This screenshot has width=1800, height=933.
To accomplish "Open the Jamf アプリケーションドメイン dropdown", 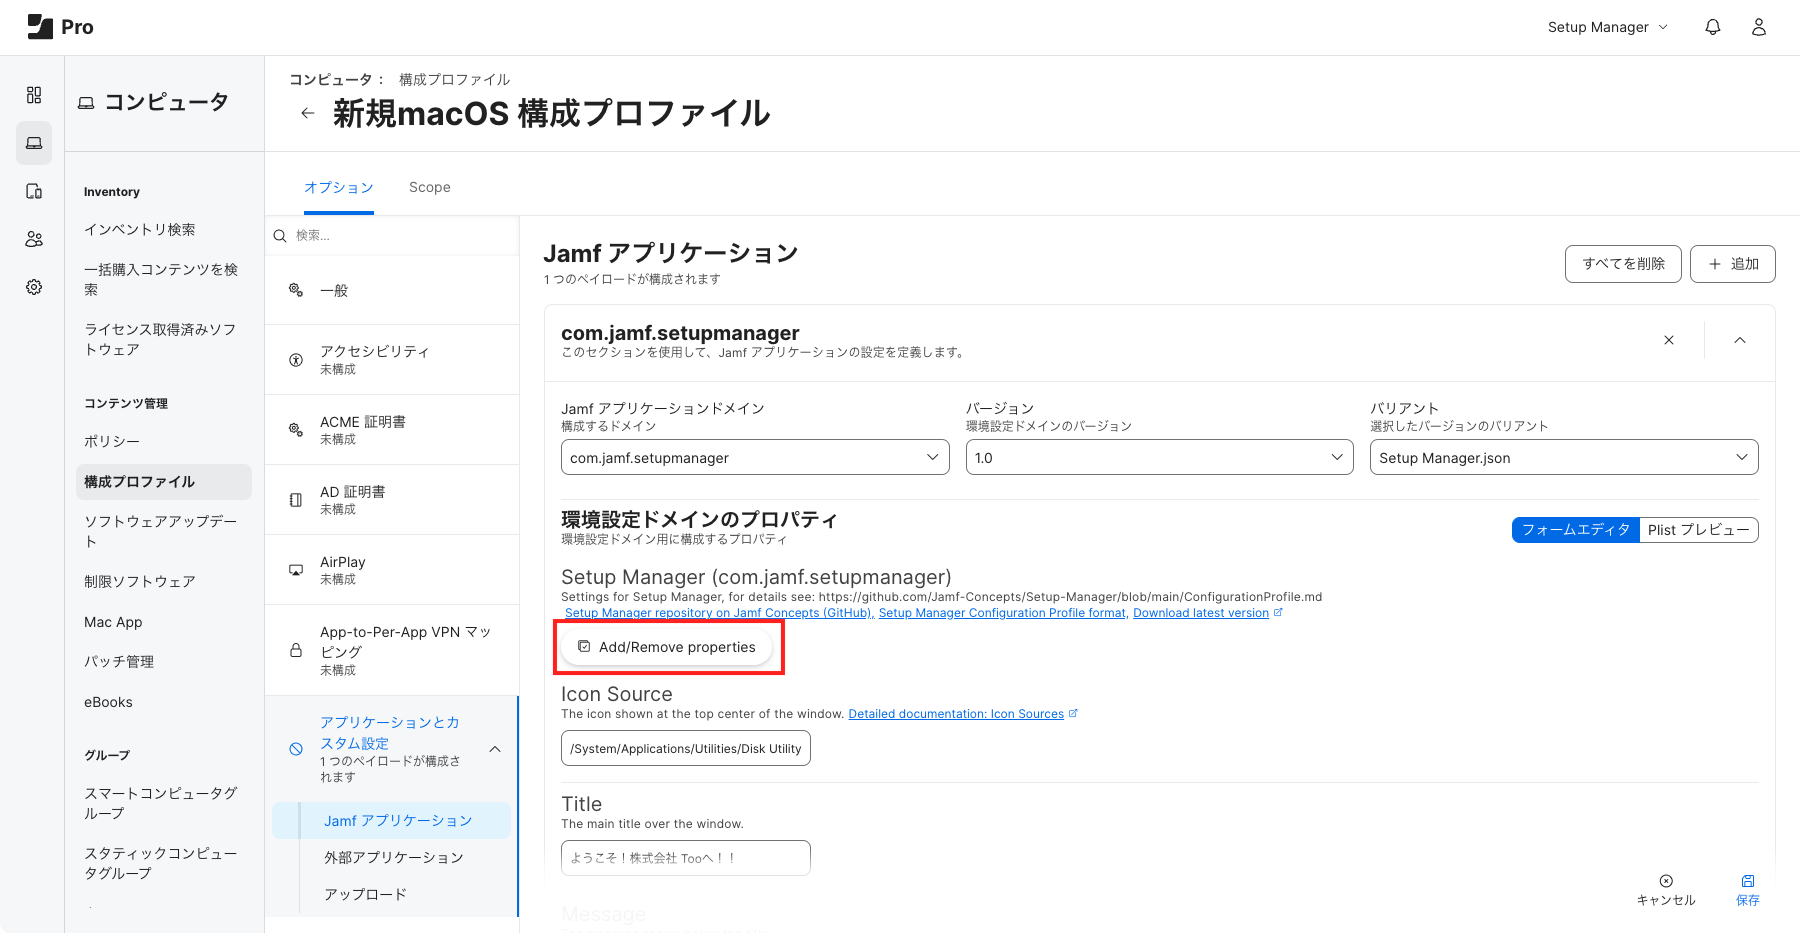I will coord(755,458).
